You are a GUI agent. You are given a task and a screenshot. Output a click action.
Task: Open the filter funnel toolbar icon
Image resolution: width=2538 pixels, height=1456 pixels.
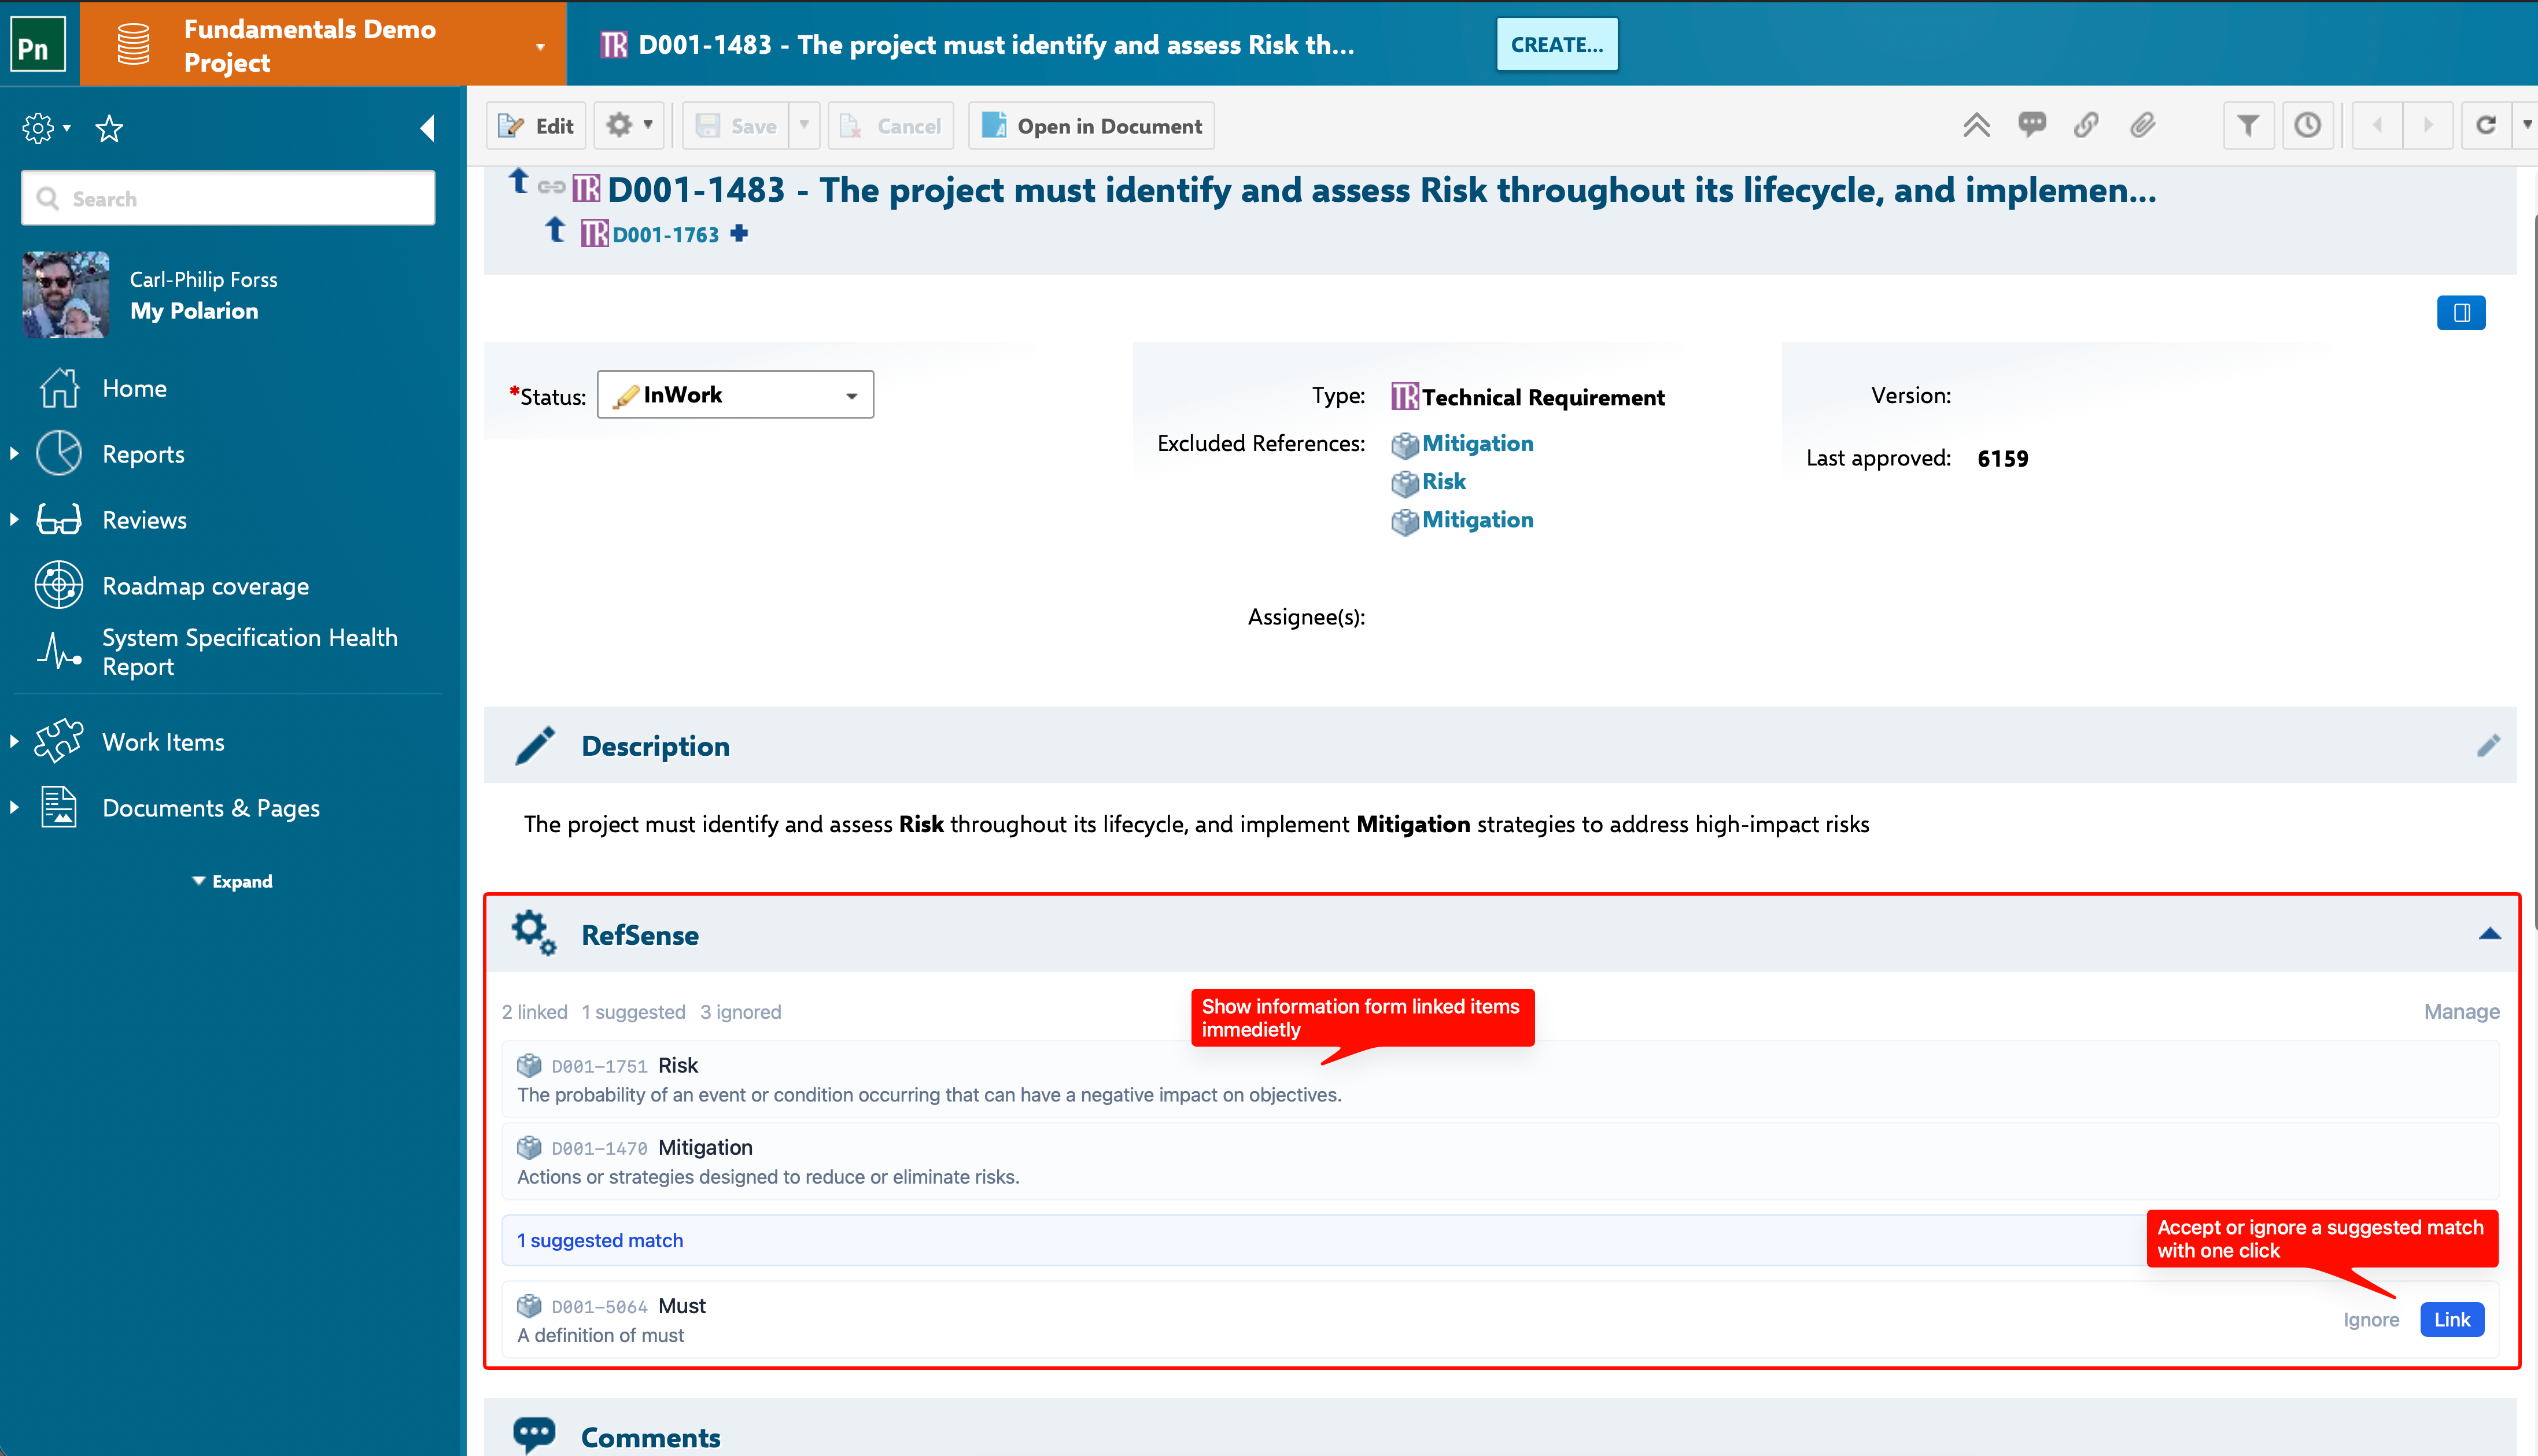[2248, 125]
